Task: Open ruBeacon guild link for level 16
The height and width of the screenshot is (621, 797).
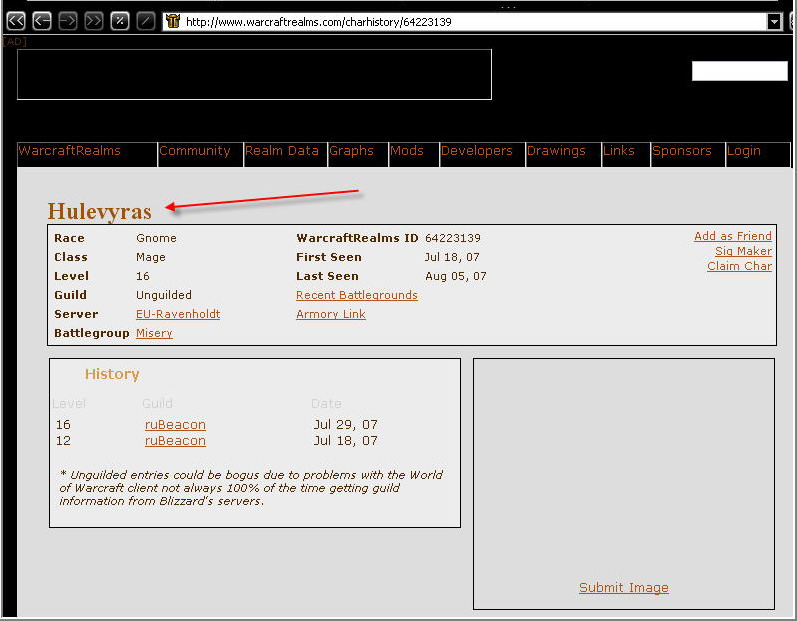Action: point(175,424)
